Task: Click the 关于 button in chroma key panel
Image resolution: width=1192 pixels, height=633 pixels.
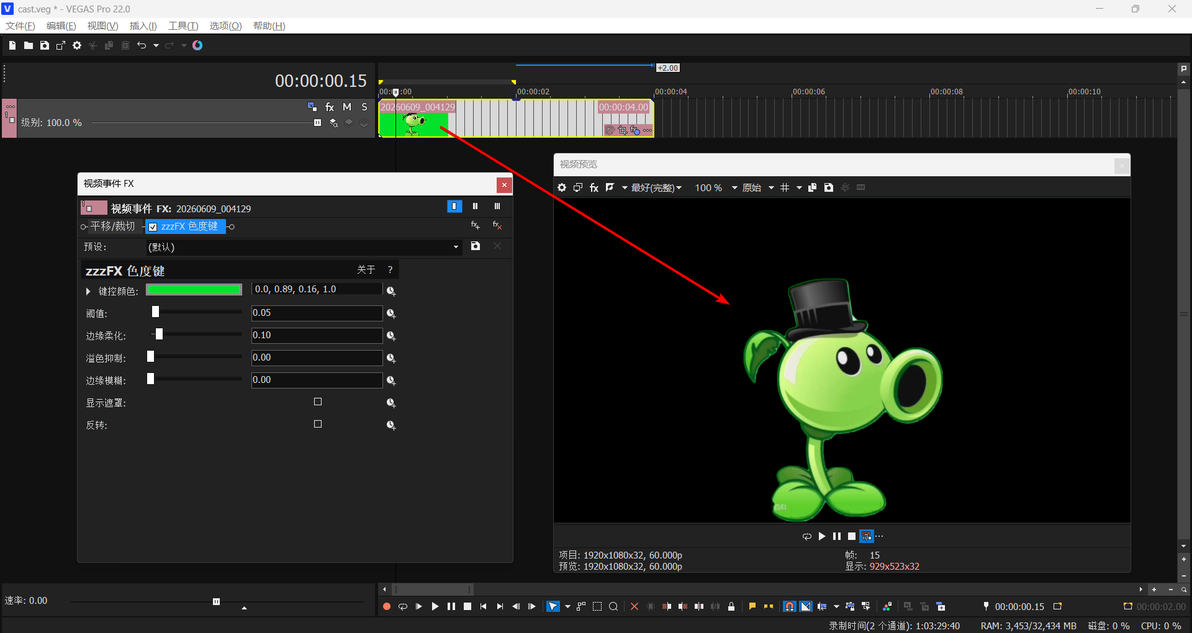Action: pyautogui.click(x=366, y=270)
